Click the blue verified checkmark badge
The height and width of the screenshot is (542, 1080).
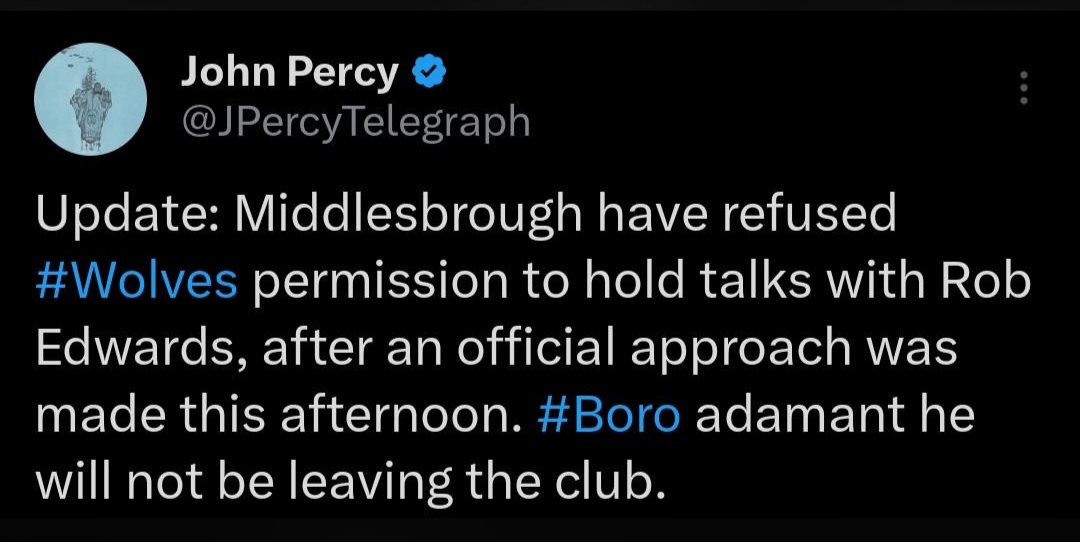click(x=423, y=72)
